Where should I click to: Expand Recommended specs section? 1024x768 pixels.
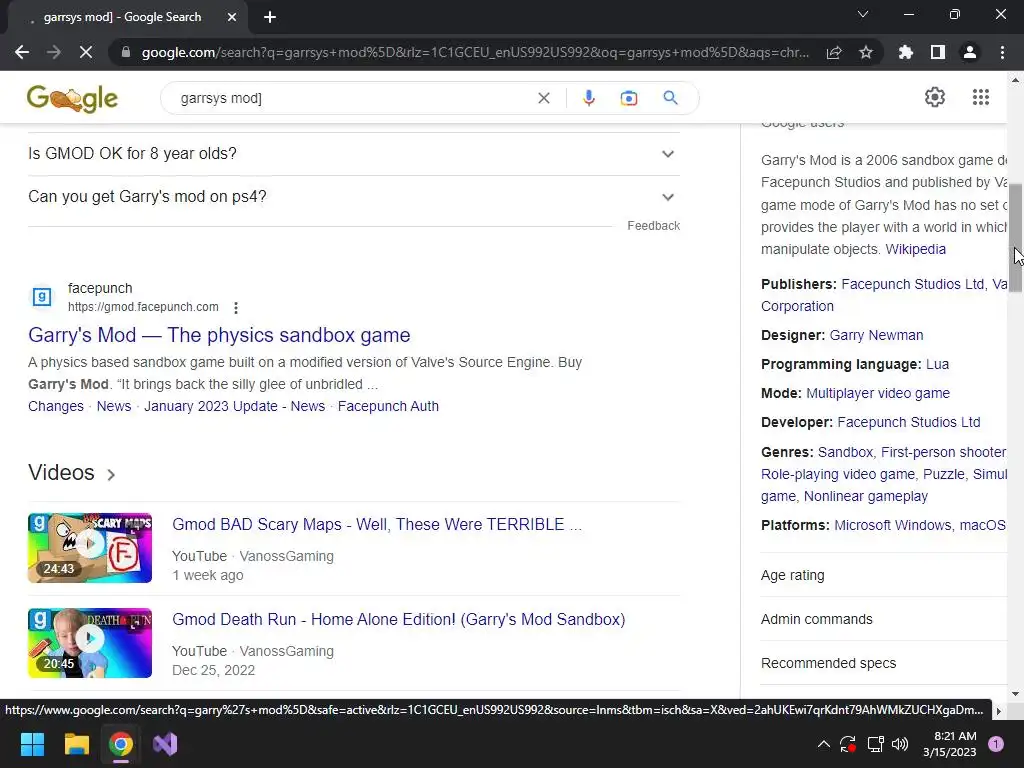click(x=884, y=663)
